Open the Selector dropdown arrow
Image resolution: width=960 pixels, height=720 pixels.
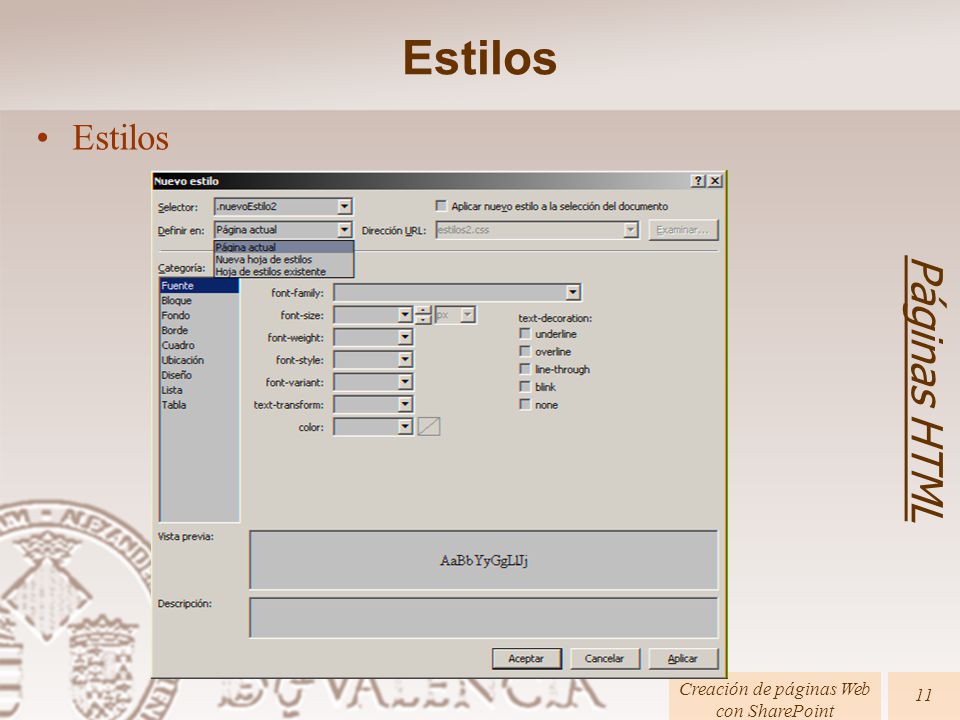tap(345, 206)
